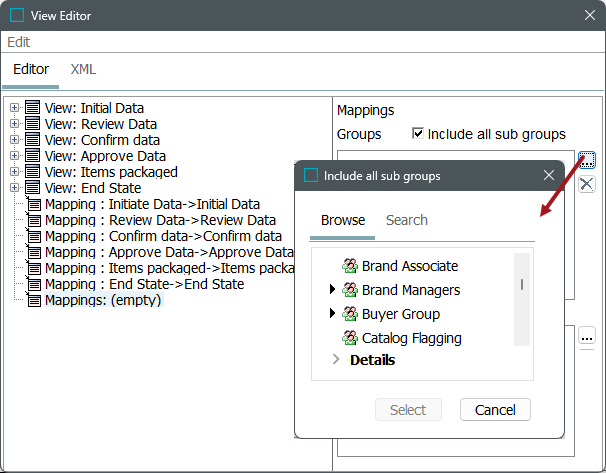Expand the Buyer Group tree node
The width and height of the screenshot is (606, 473).
pyautogui.click(x=333, y=314)
